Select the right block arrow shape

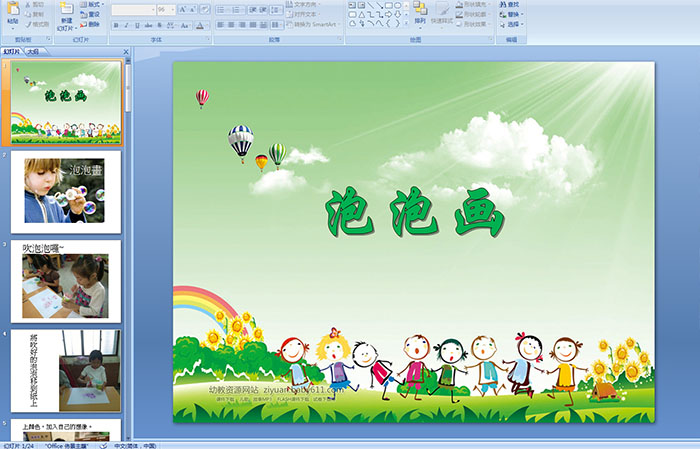[x=388, y=14]
